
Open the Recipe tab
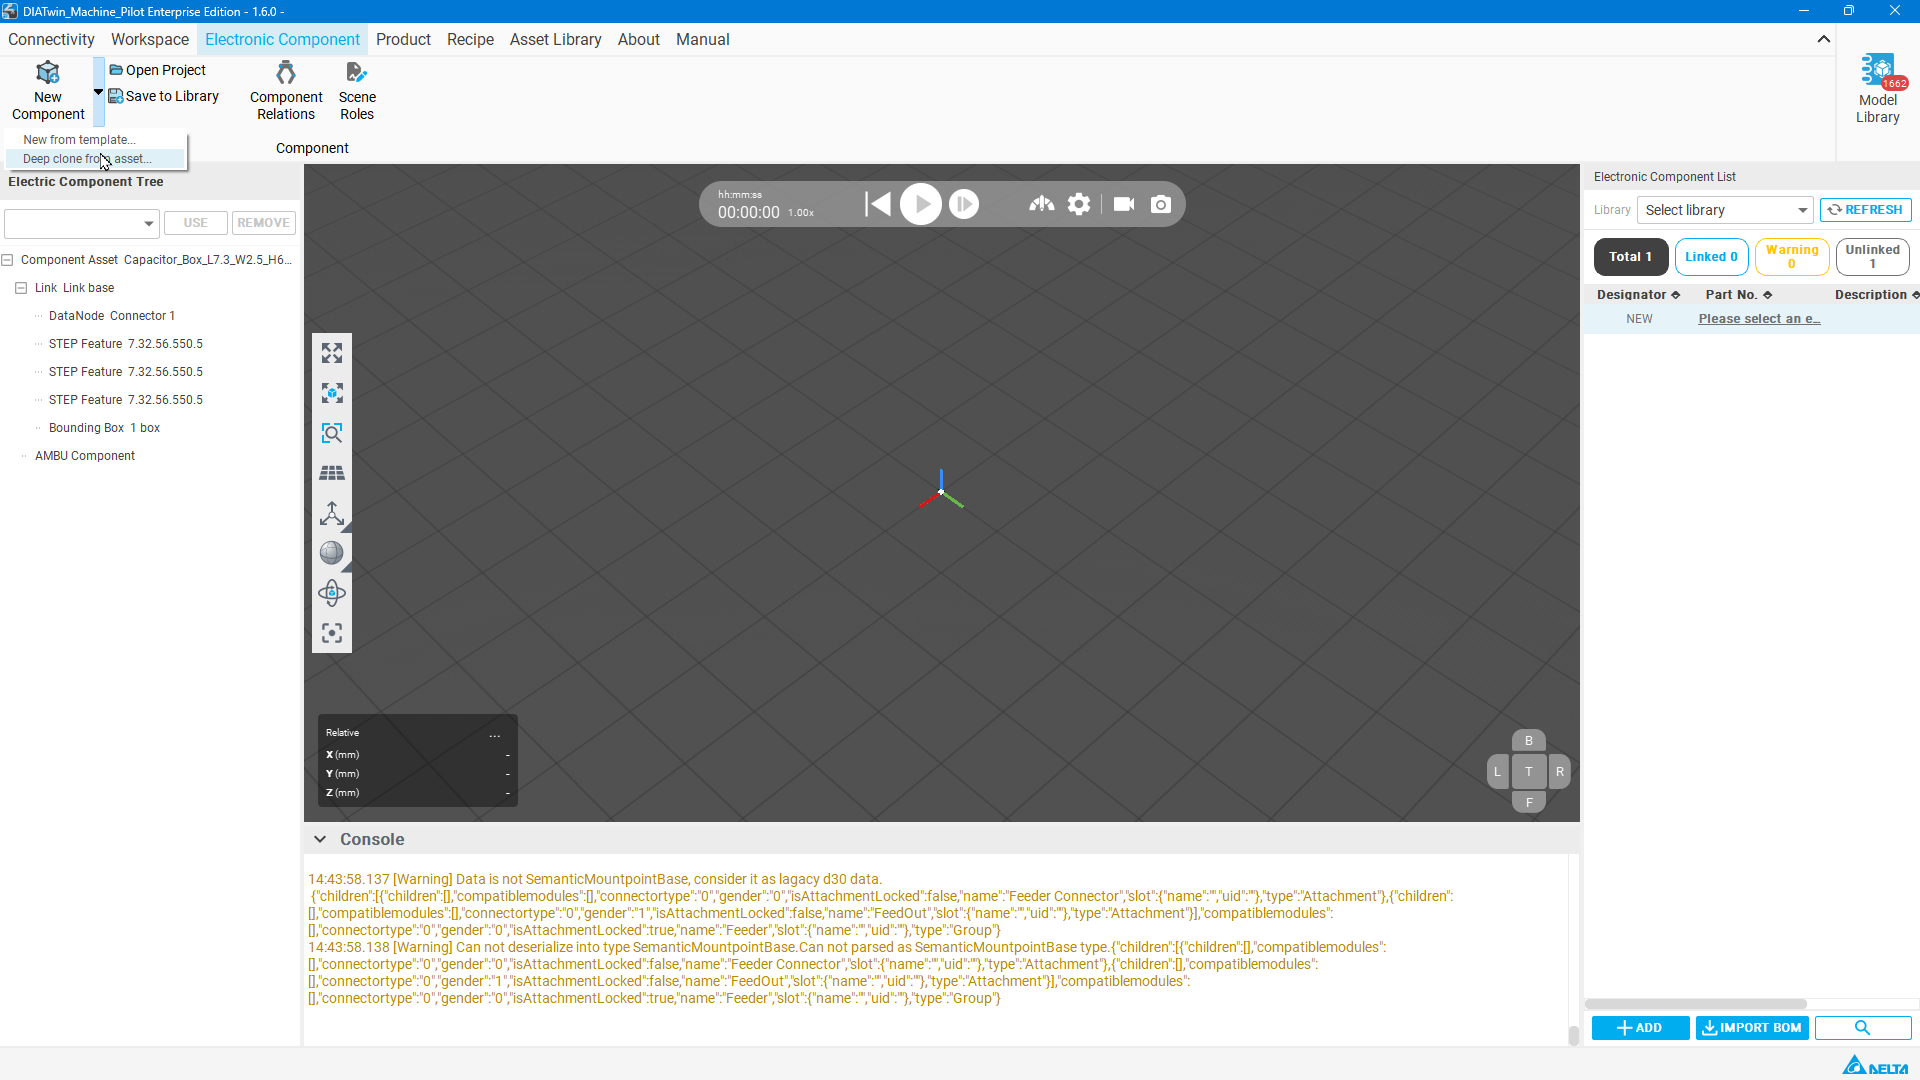pyautogui.click(x=470, y=39)
